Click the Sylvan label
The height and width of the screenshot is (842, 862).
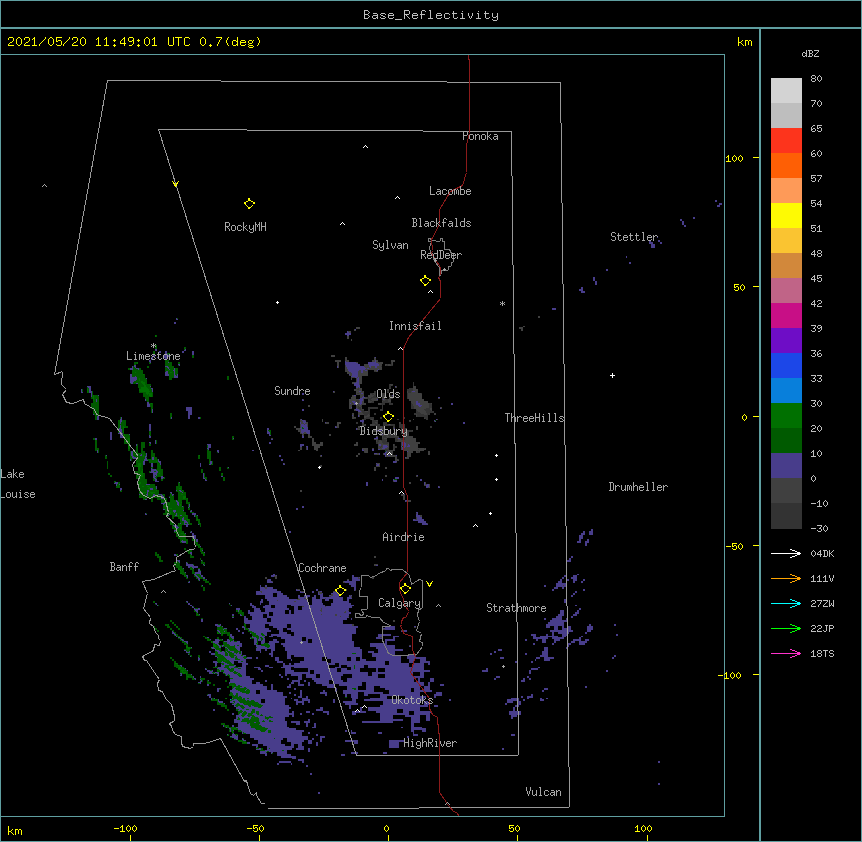(x=390, y=245)
